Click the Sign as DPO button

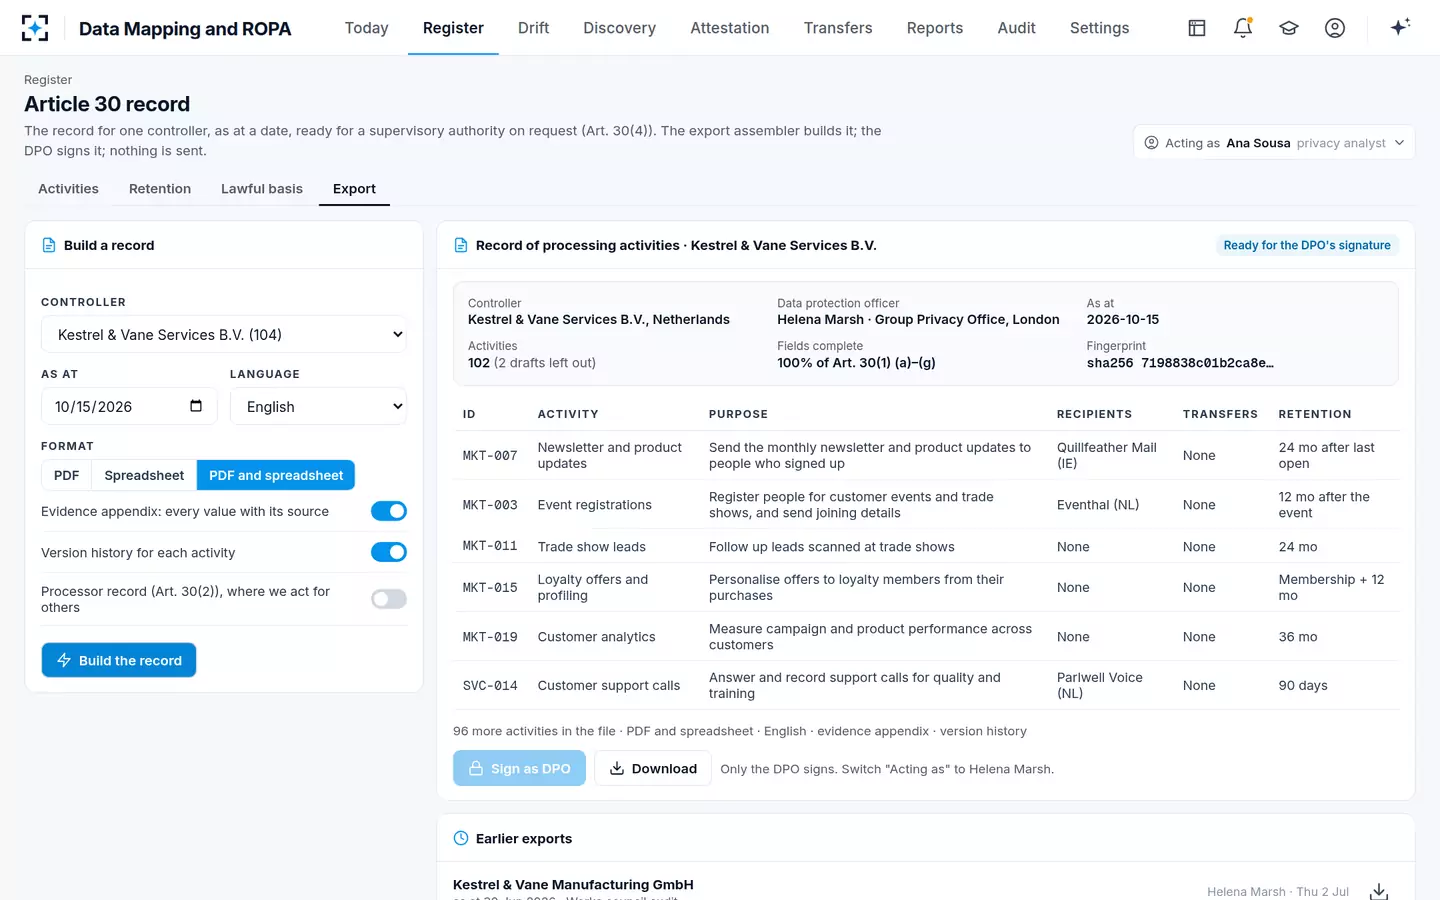[x=519, y=768]
